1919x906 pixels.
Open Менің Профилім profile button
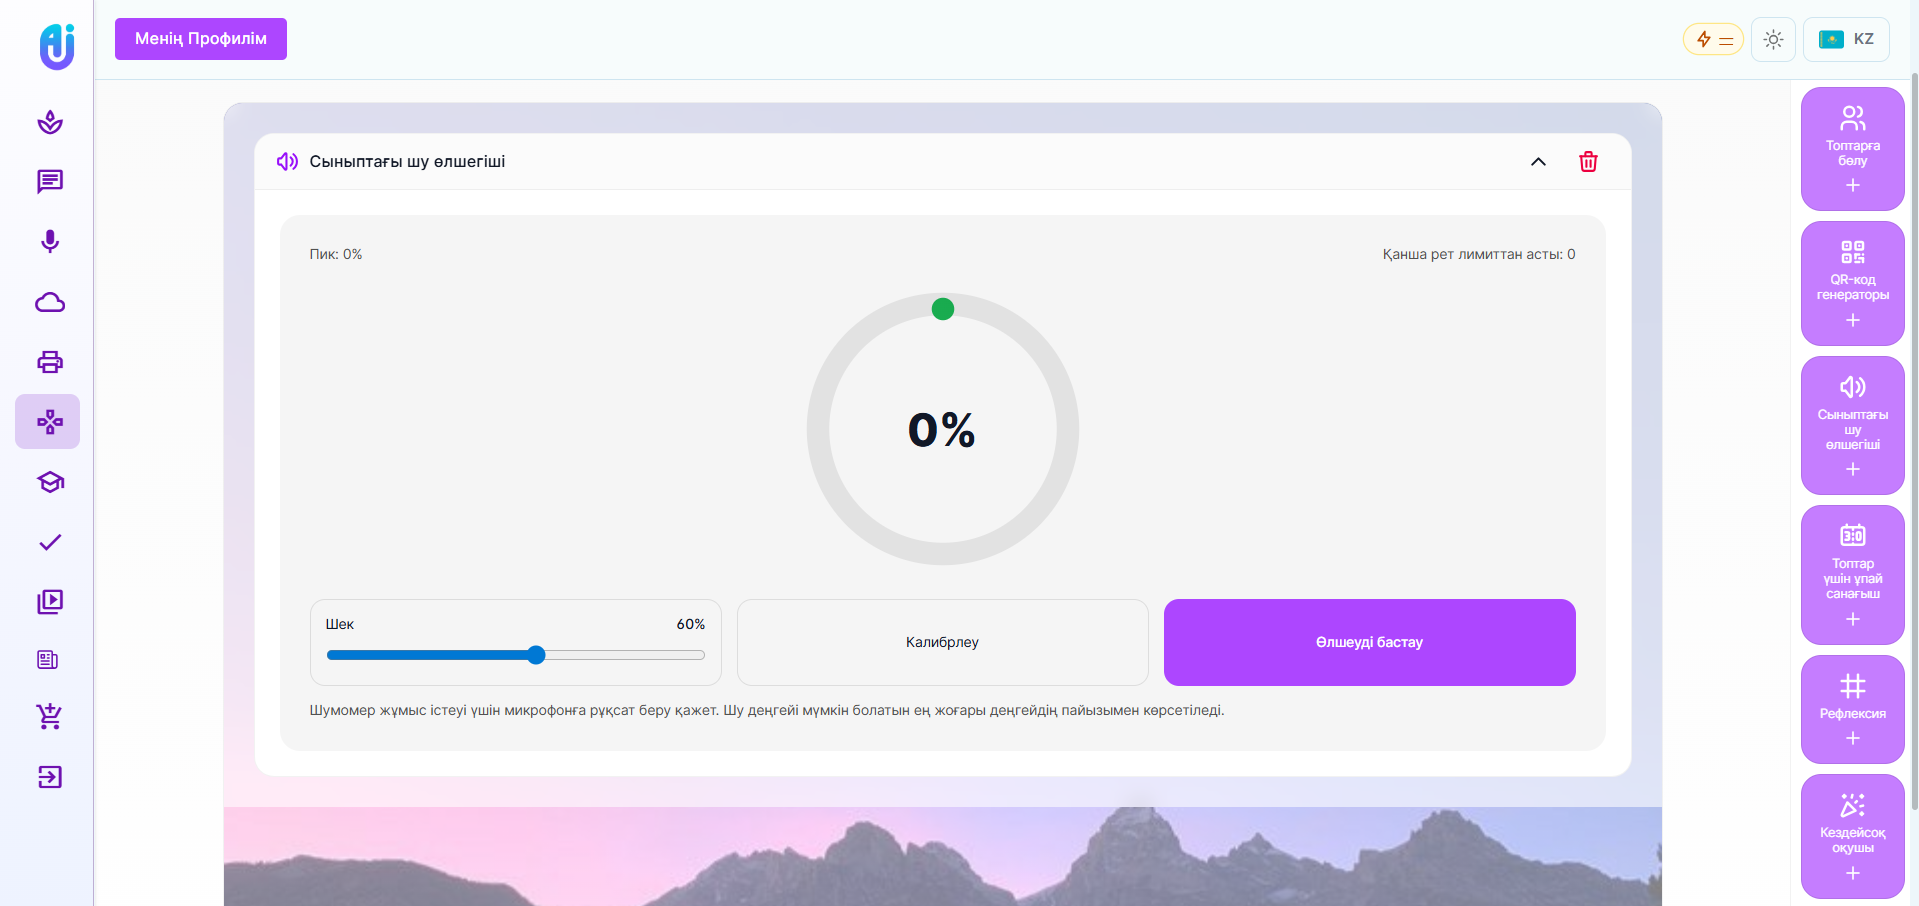tap(201, 39)
